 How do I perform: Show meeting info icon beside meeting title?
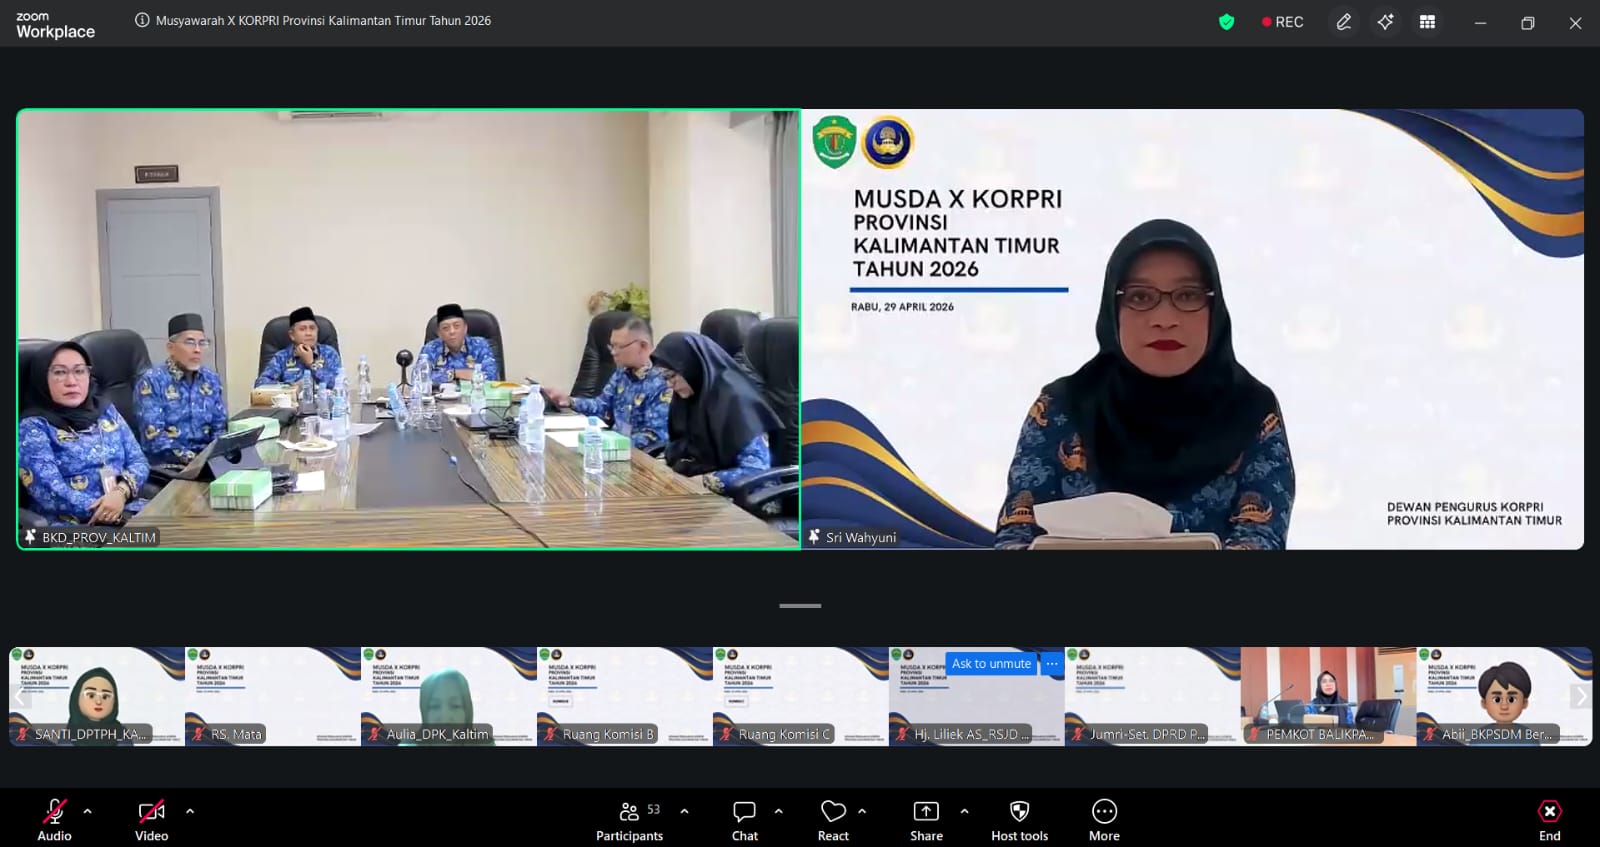point(142,21)
